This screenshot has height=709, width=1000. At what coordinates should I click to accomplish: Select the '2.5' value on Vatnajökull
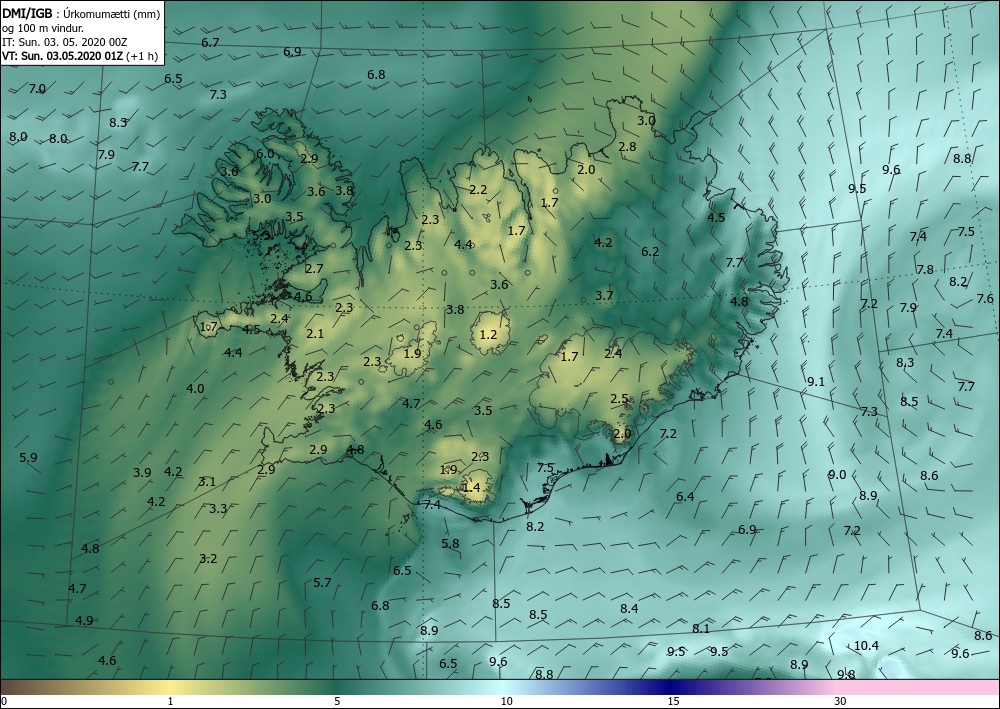[x=619, y=399]
